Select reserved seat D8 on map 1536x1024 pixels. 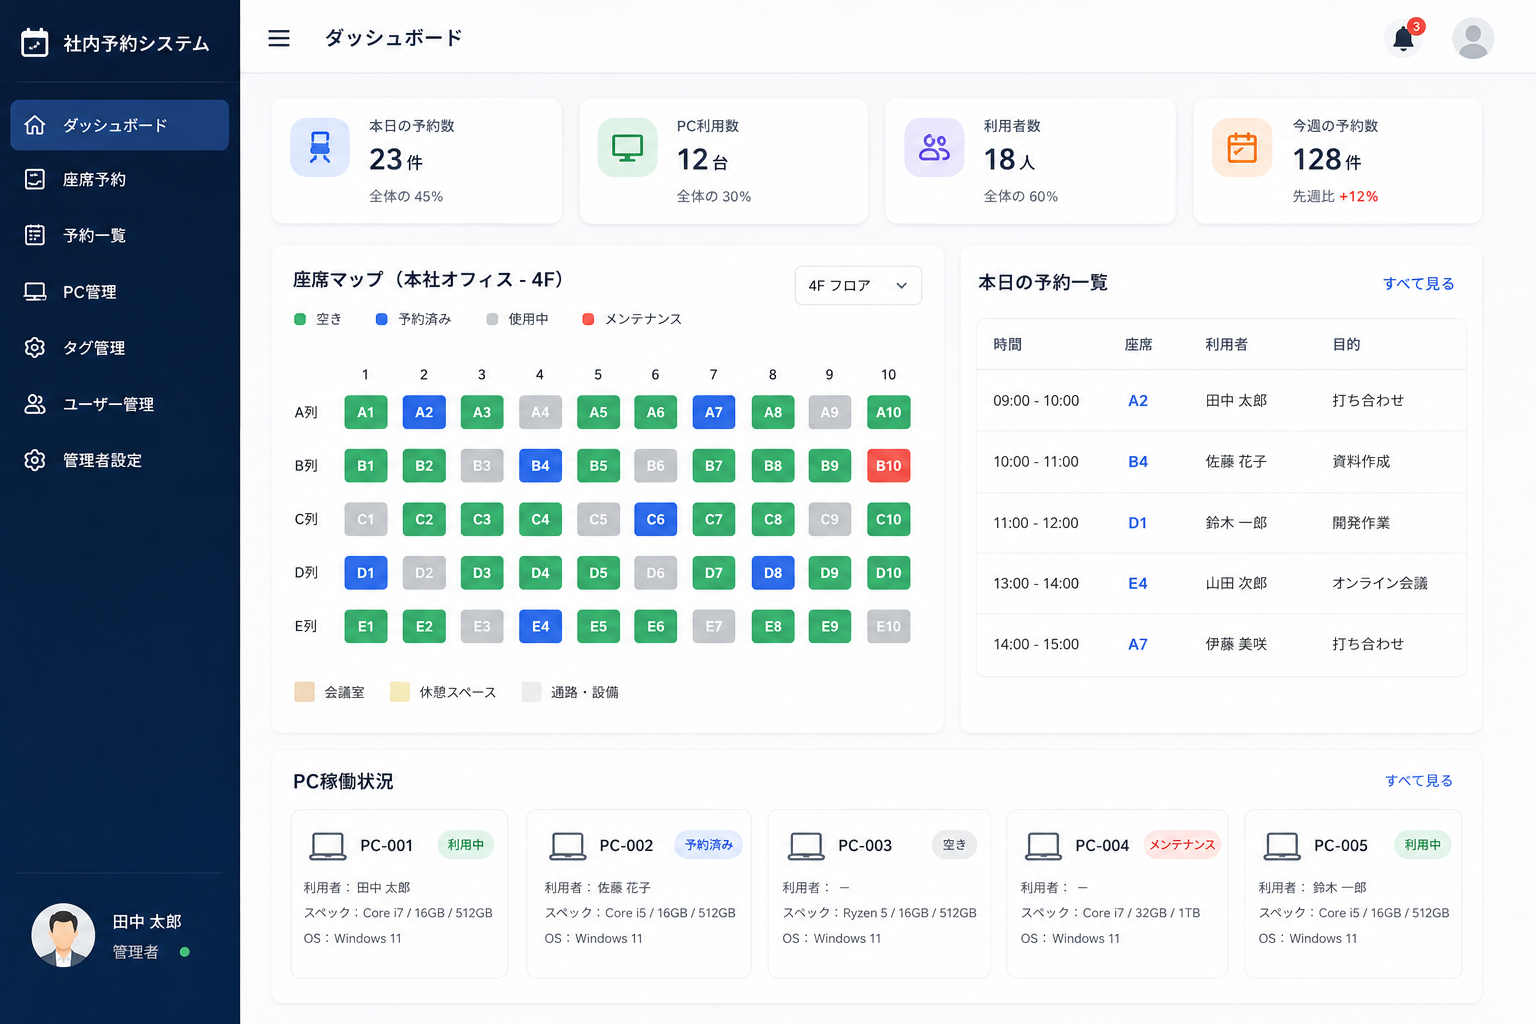point(773,573)
